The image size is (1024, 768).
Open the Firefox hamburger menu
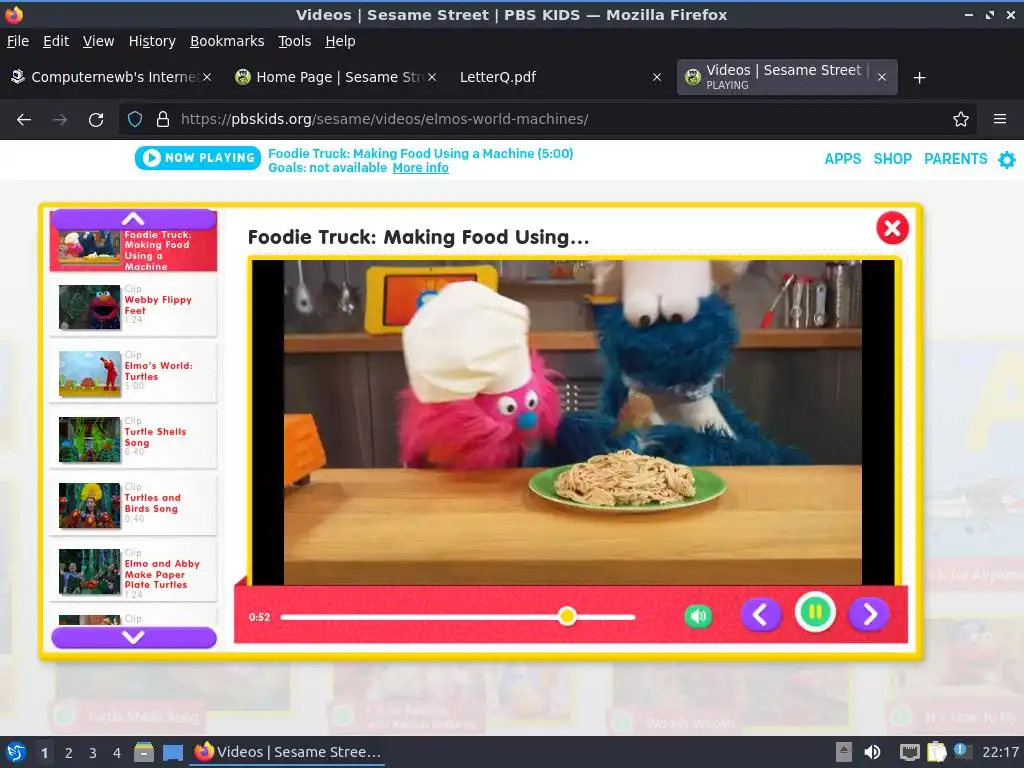(x=999, y=119)
